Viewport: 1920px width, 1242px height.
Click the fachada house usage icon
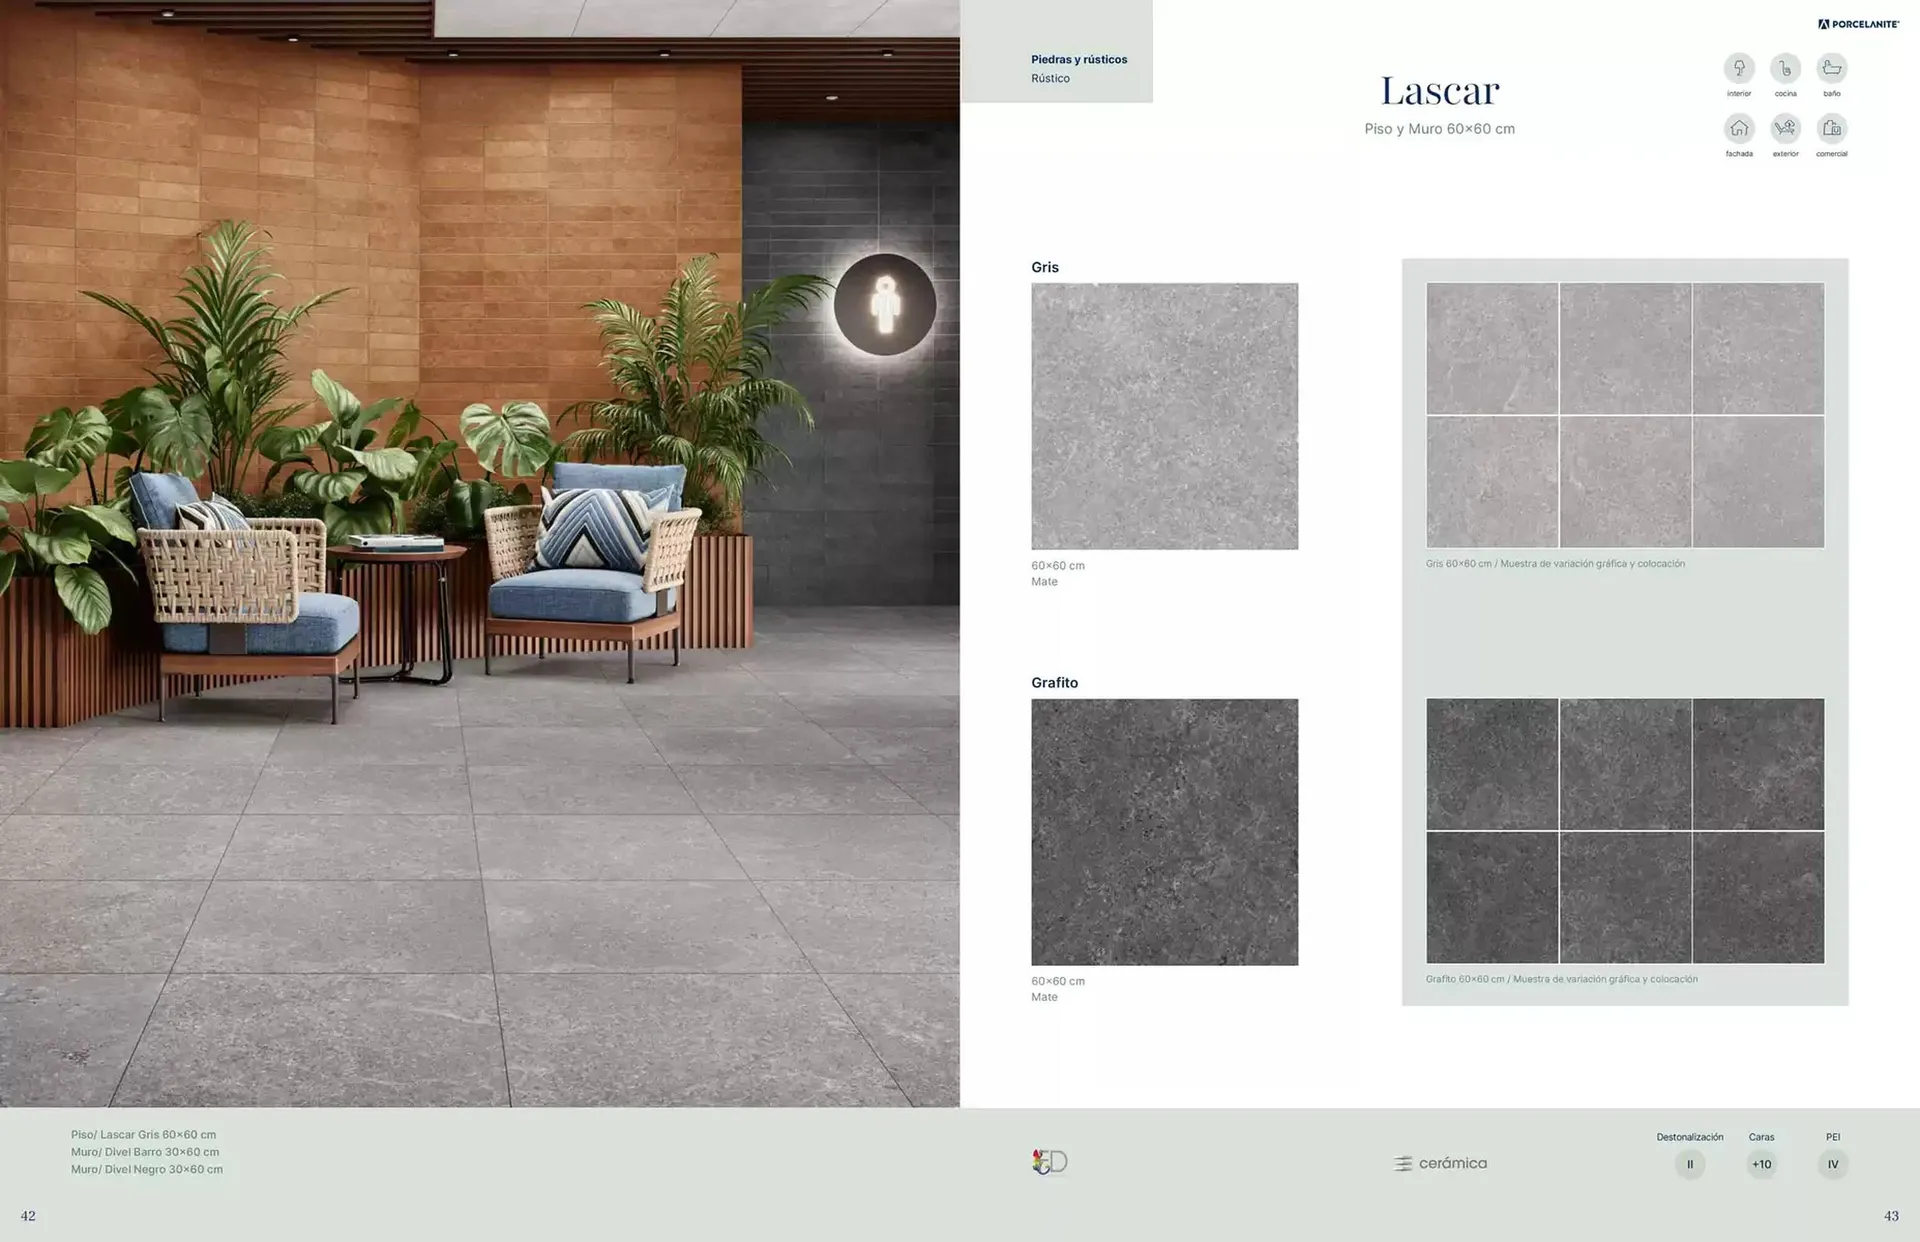pyautogui.click(x=1739, y=129)
